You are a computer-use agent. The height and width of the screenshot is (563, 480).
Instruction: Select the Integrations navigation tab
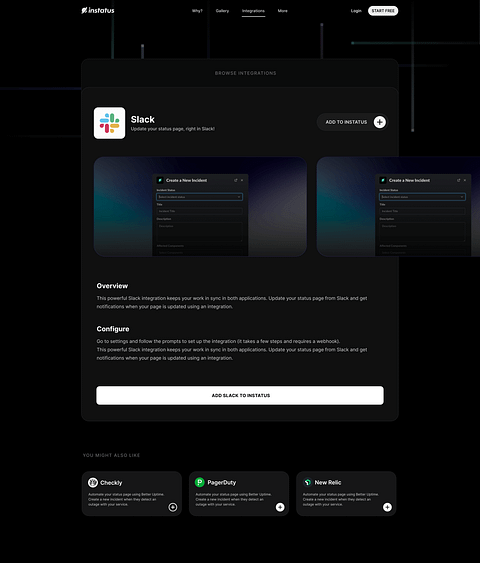(253, 11)
